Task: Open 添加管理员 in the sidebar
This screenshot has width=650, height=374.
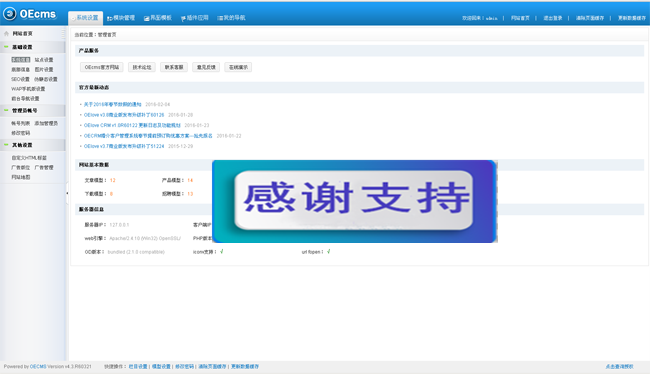Action: click(x=46, y=123)
